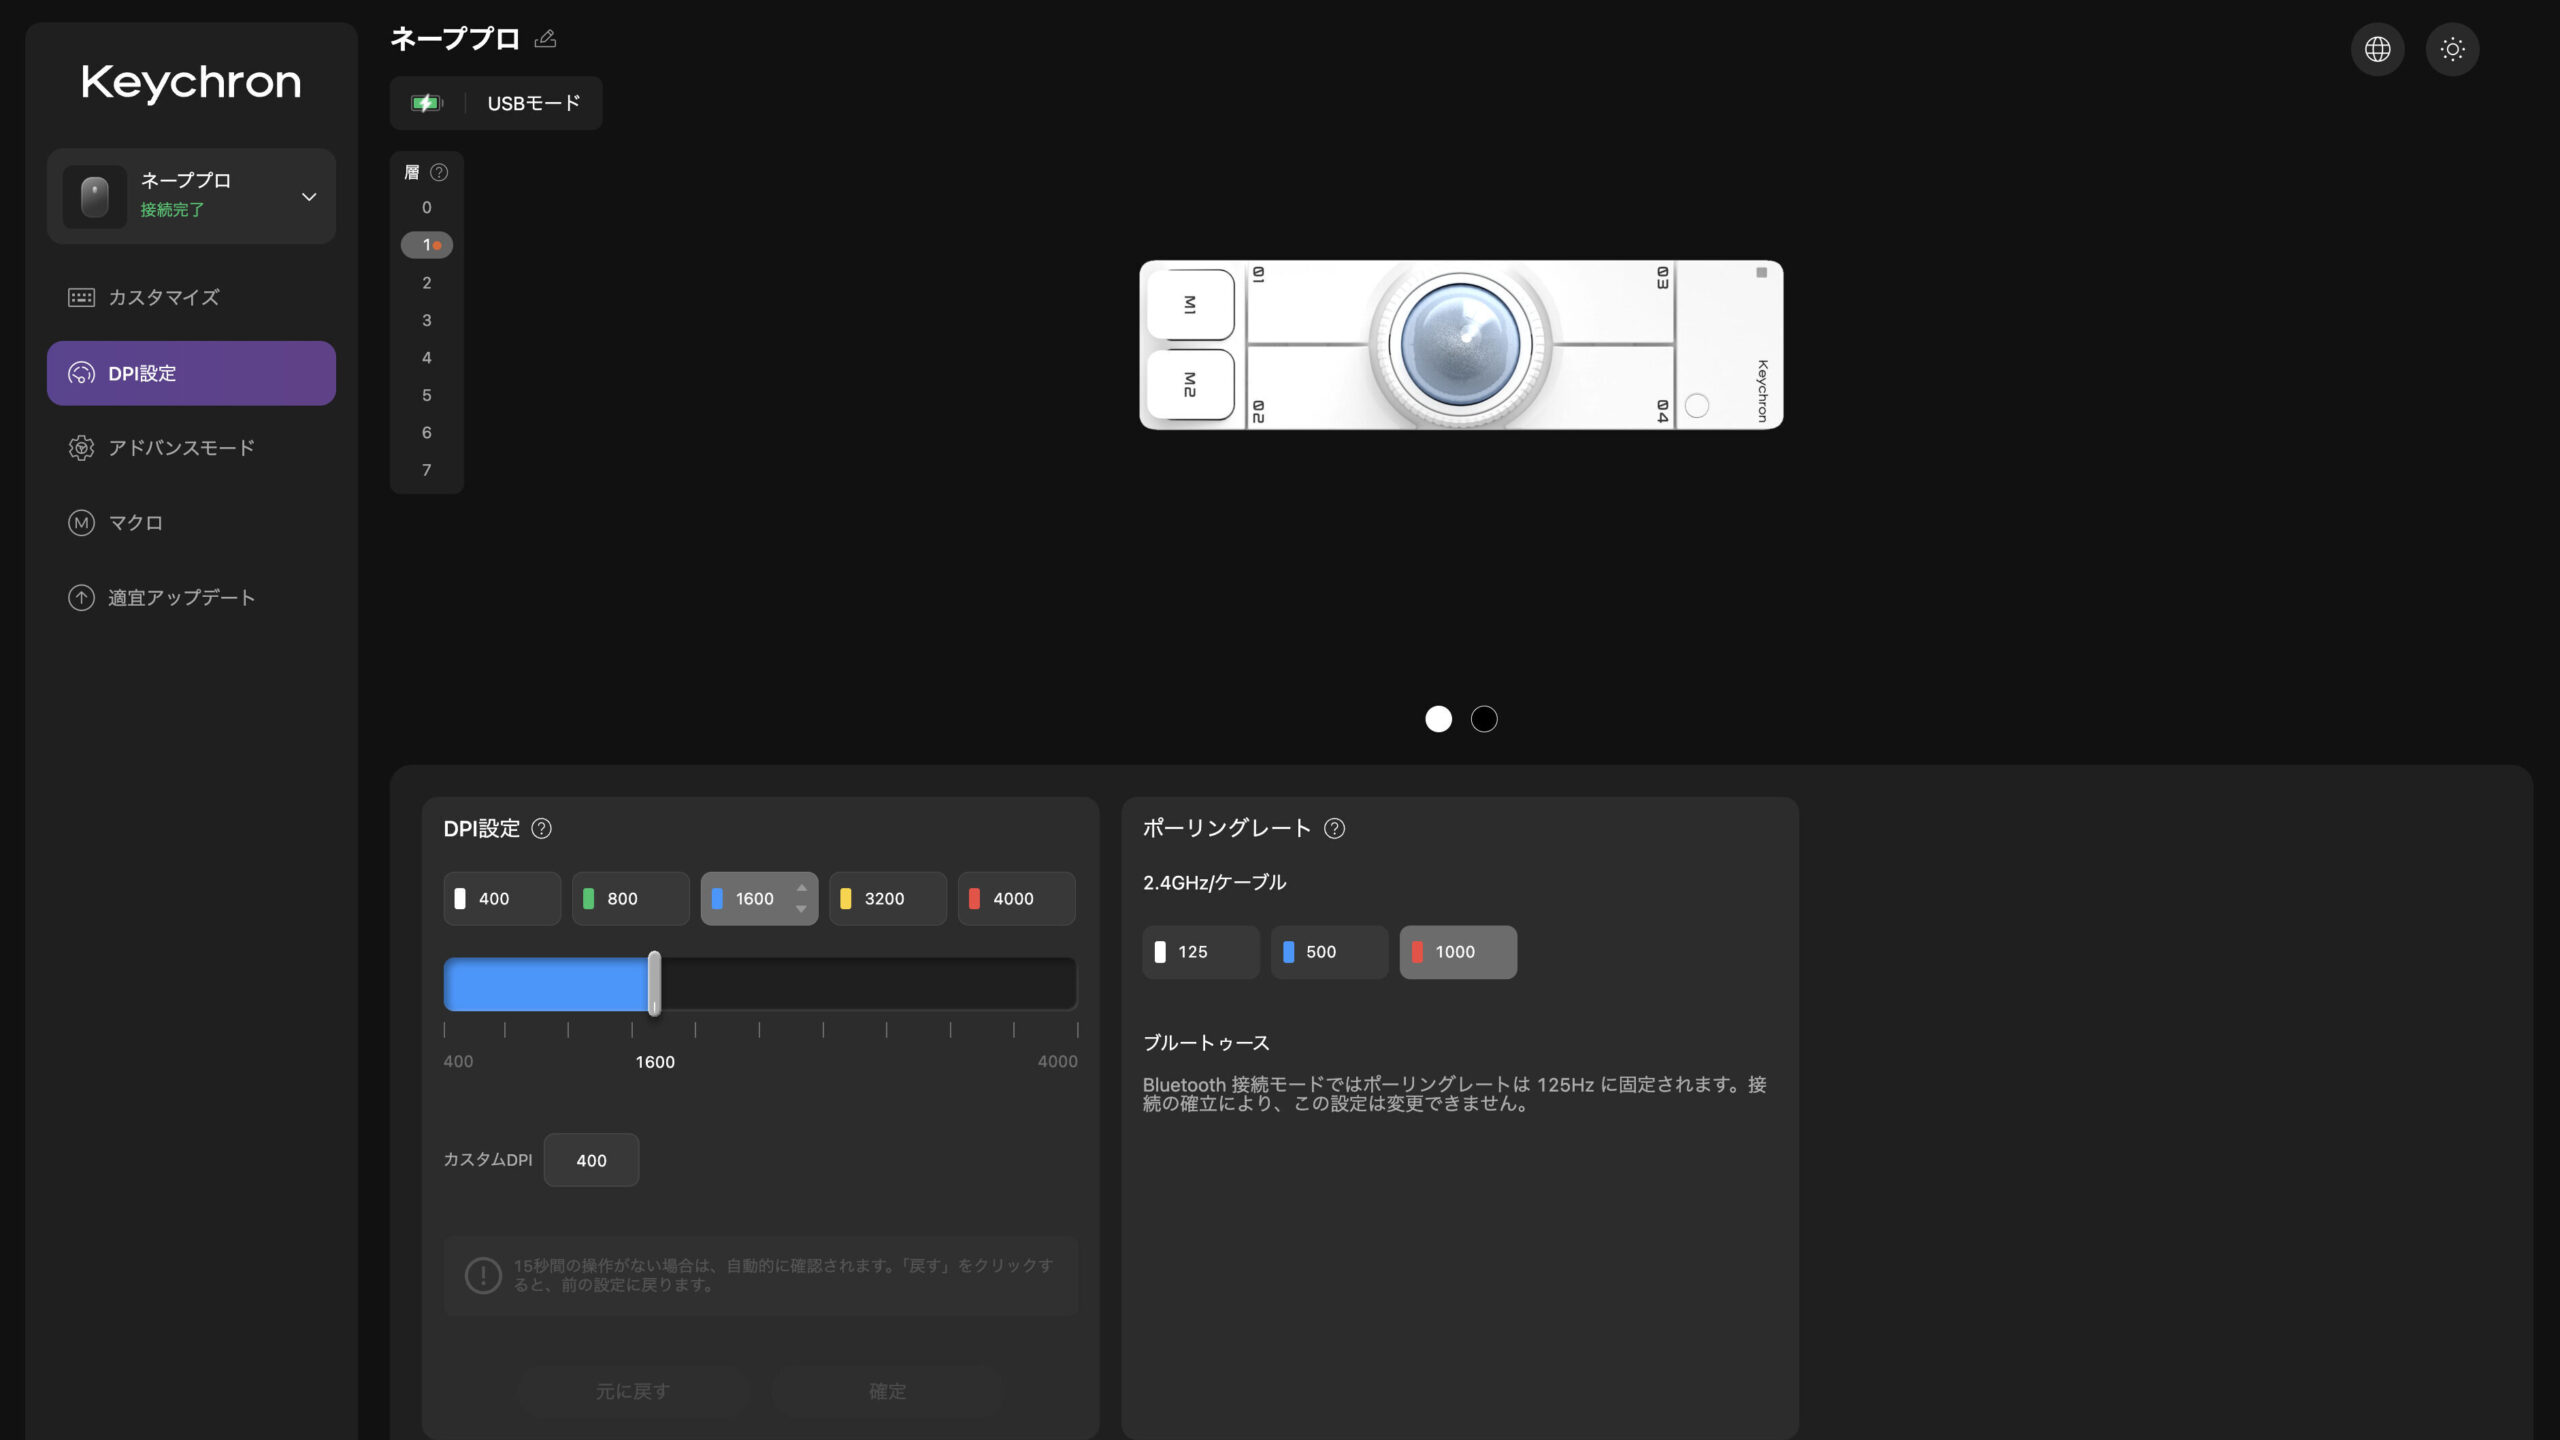Click the 層 layer help question icon
2560x1440 pixels.
439,172
